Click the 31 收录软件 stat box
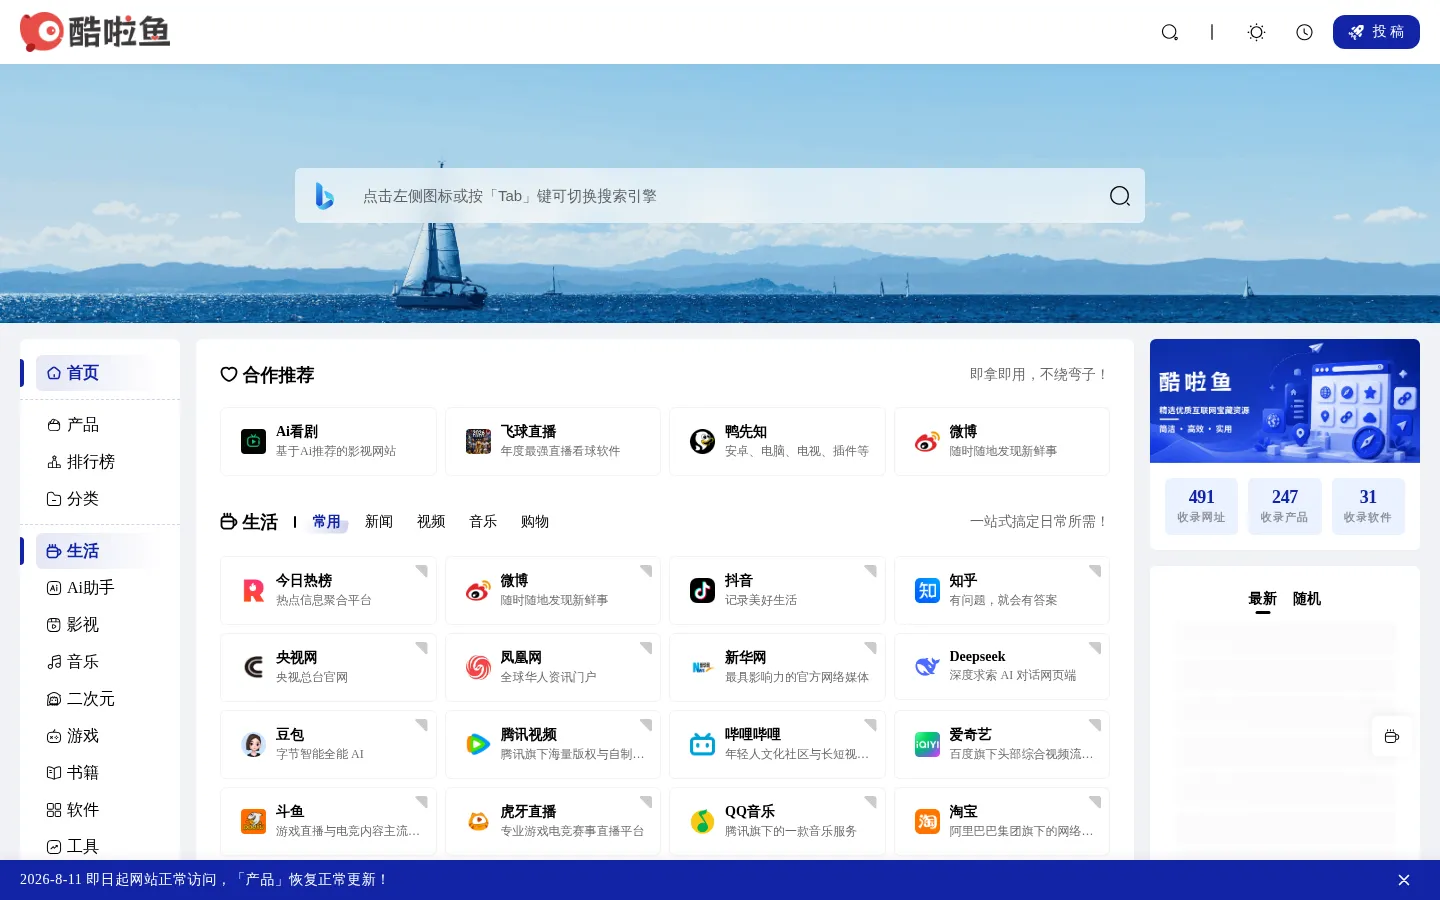The image size is (1440, 900). click(1368, 506)
